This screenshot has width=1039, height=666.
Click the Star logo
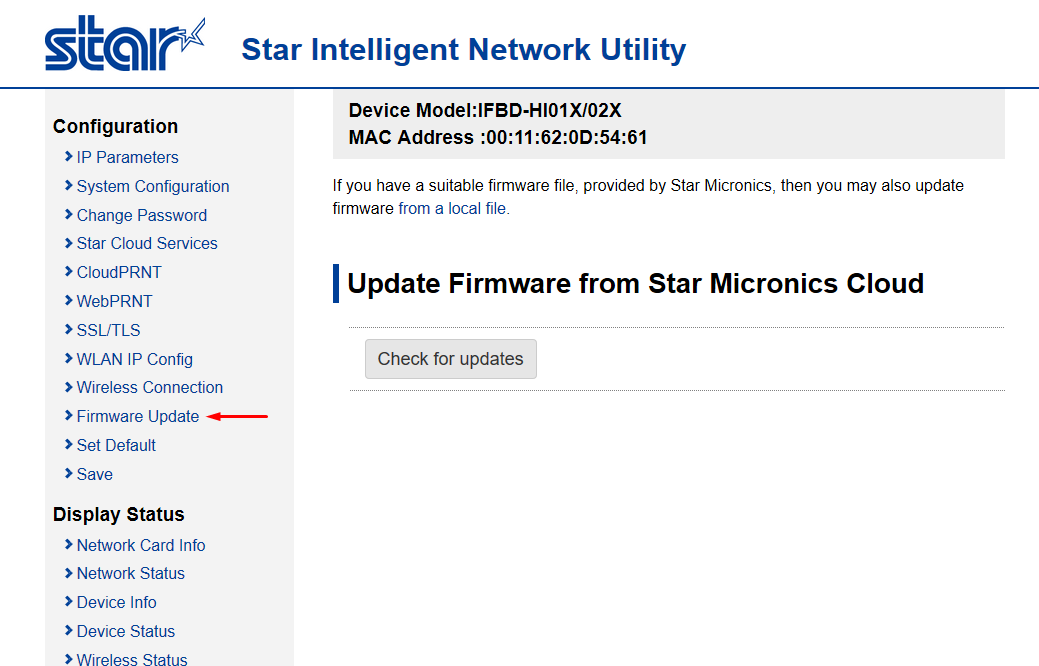coord(125,44)
